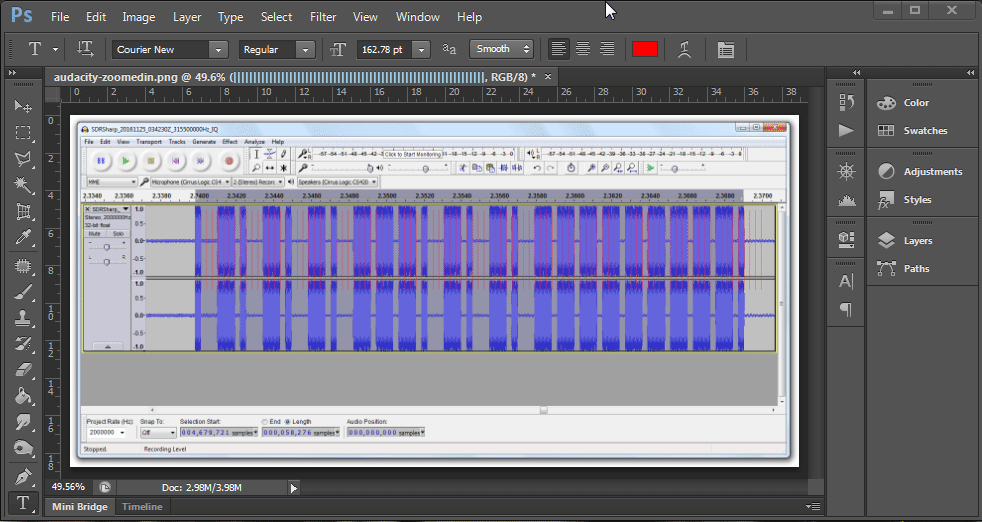Set left text alignment
This screenshot has width=982, height=522.
point(559,49)
